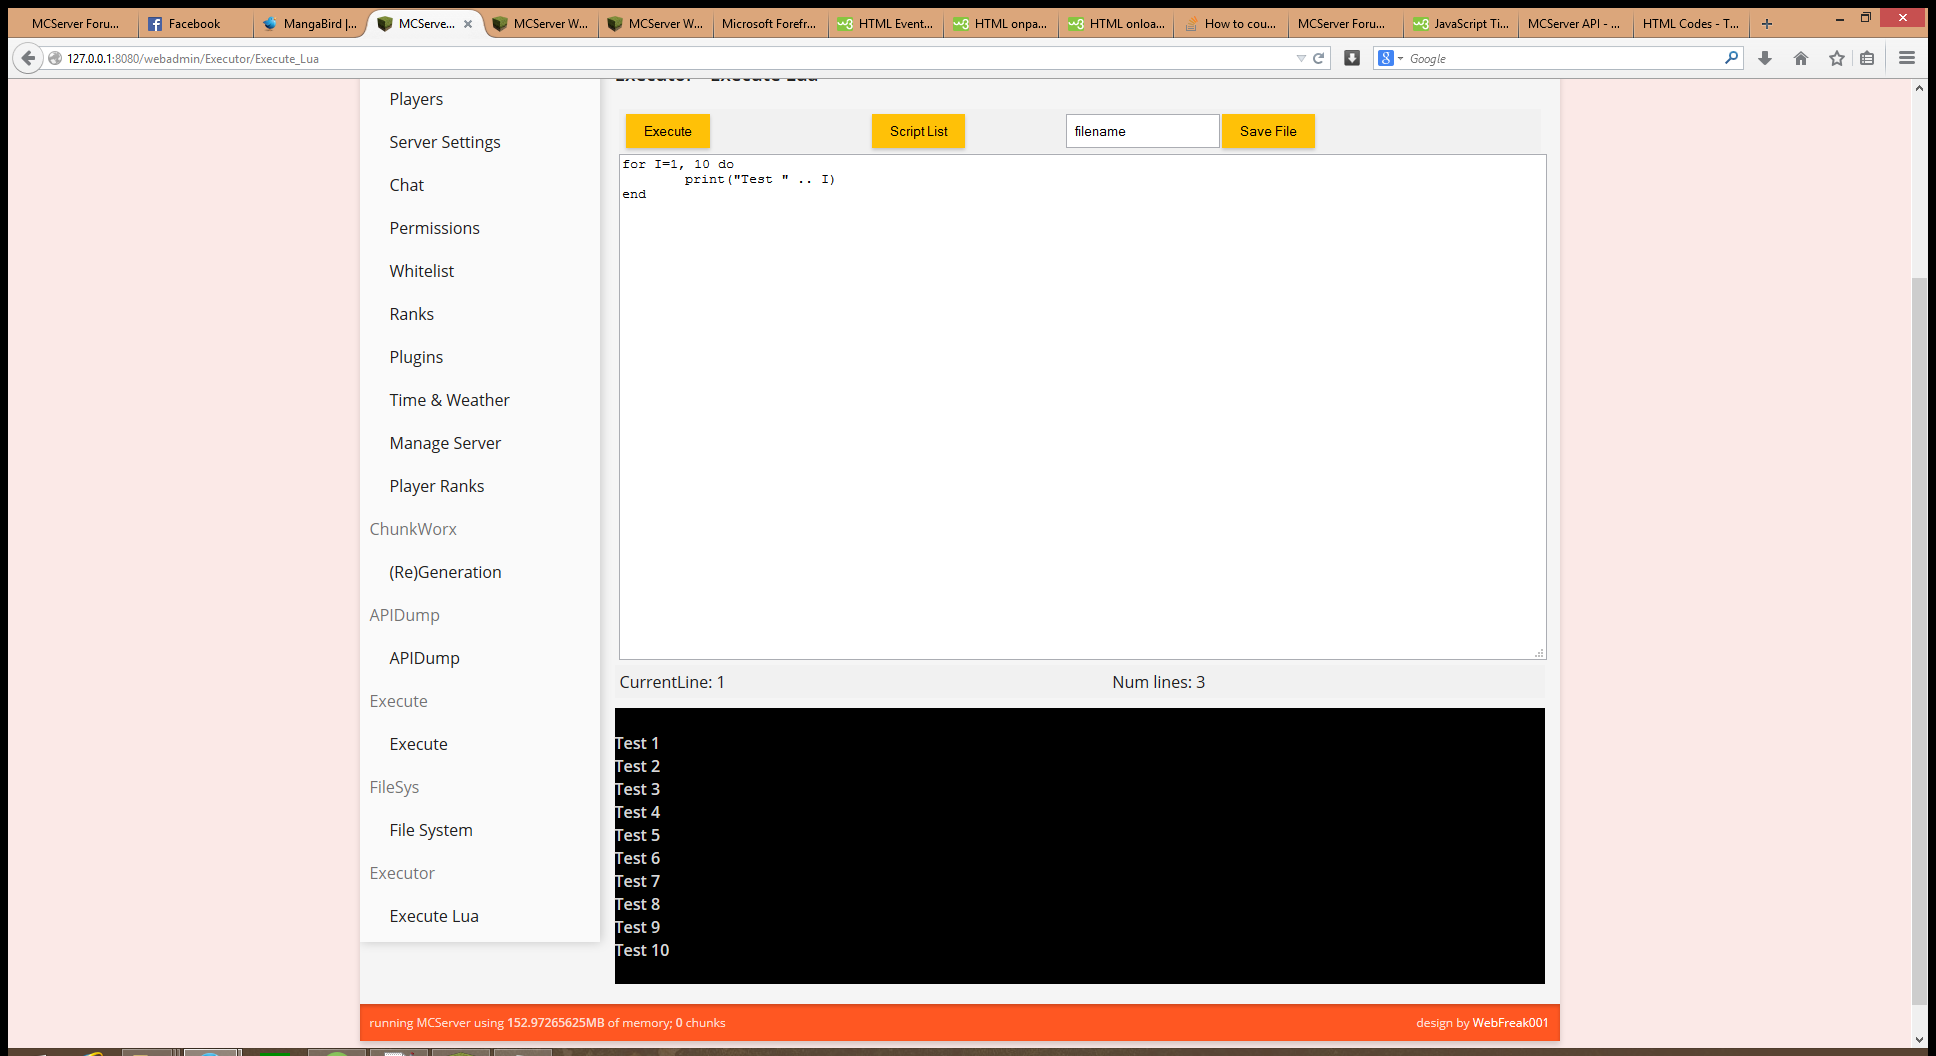Open the URL bar history dropdown
The width and height of the screenshot is (1936, 1056).
coord(1300,58)
